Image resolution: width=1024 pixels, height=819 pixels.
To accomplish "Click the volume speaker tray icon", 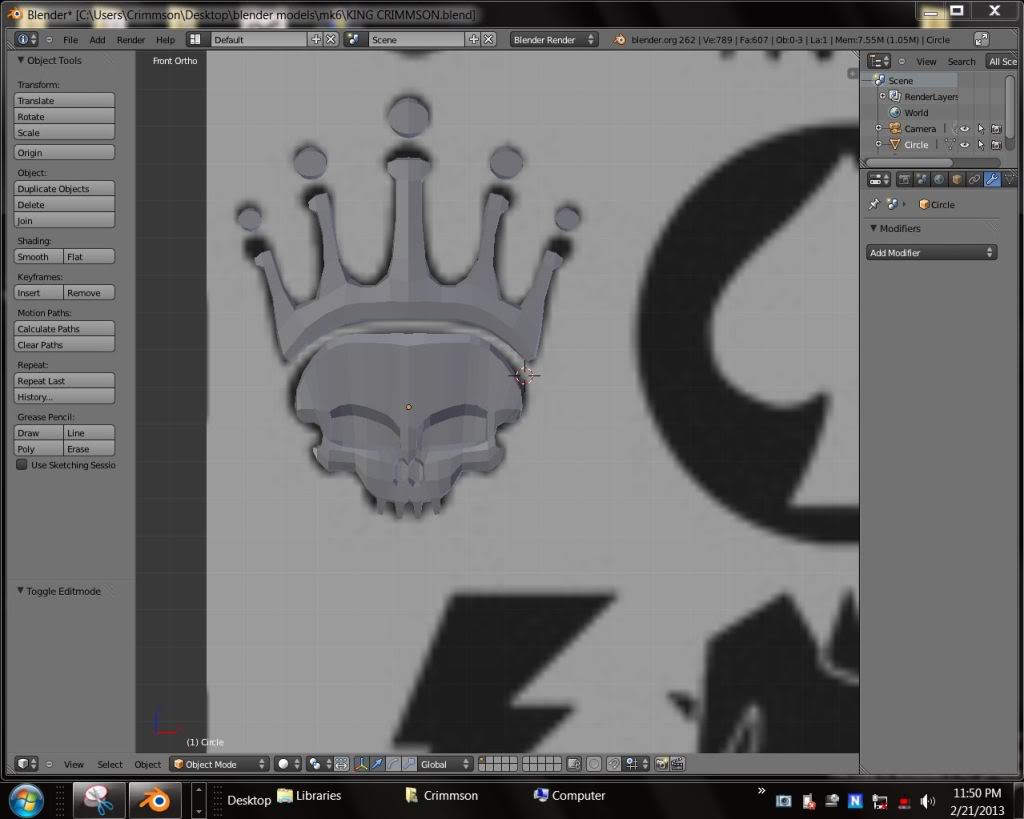I will click(x=927, y=801).
